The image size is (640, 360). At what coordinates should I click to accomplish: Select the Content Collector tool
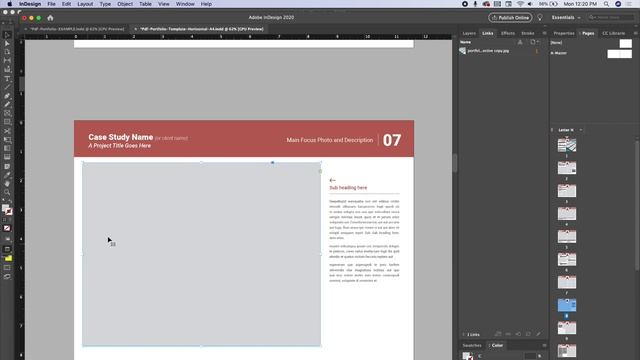tap(7, 69)
